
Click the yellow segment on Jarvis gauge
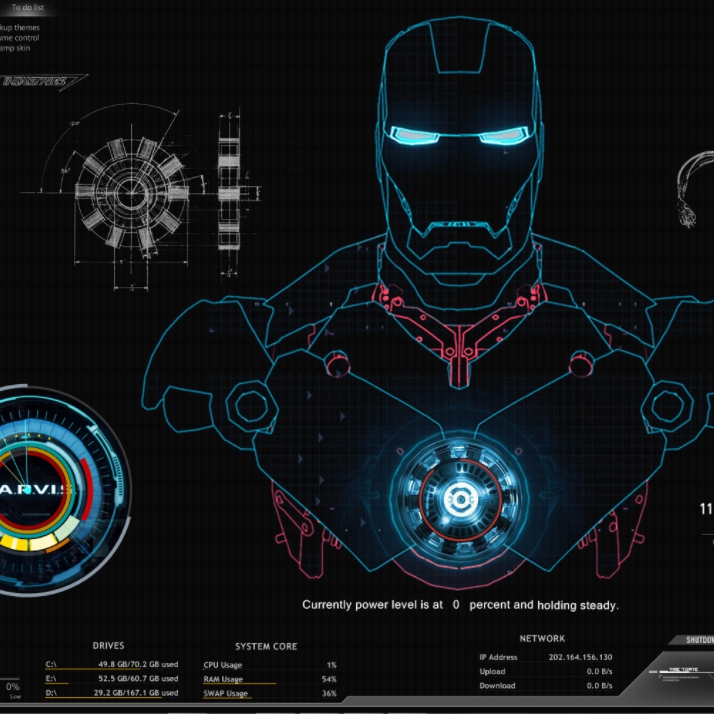pyautogui.click(x=14, y=543)
